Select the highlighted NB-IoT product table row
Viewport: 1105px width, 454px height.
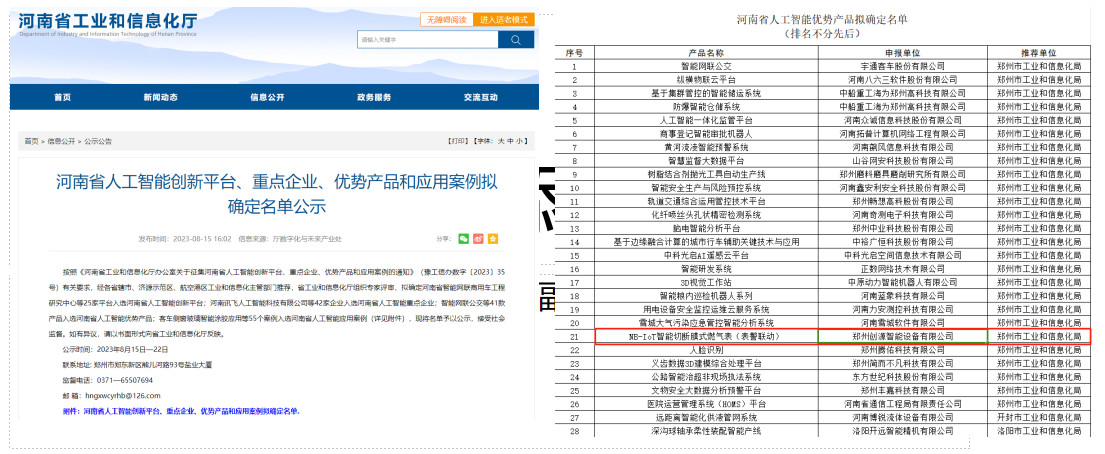coord(842,337)
